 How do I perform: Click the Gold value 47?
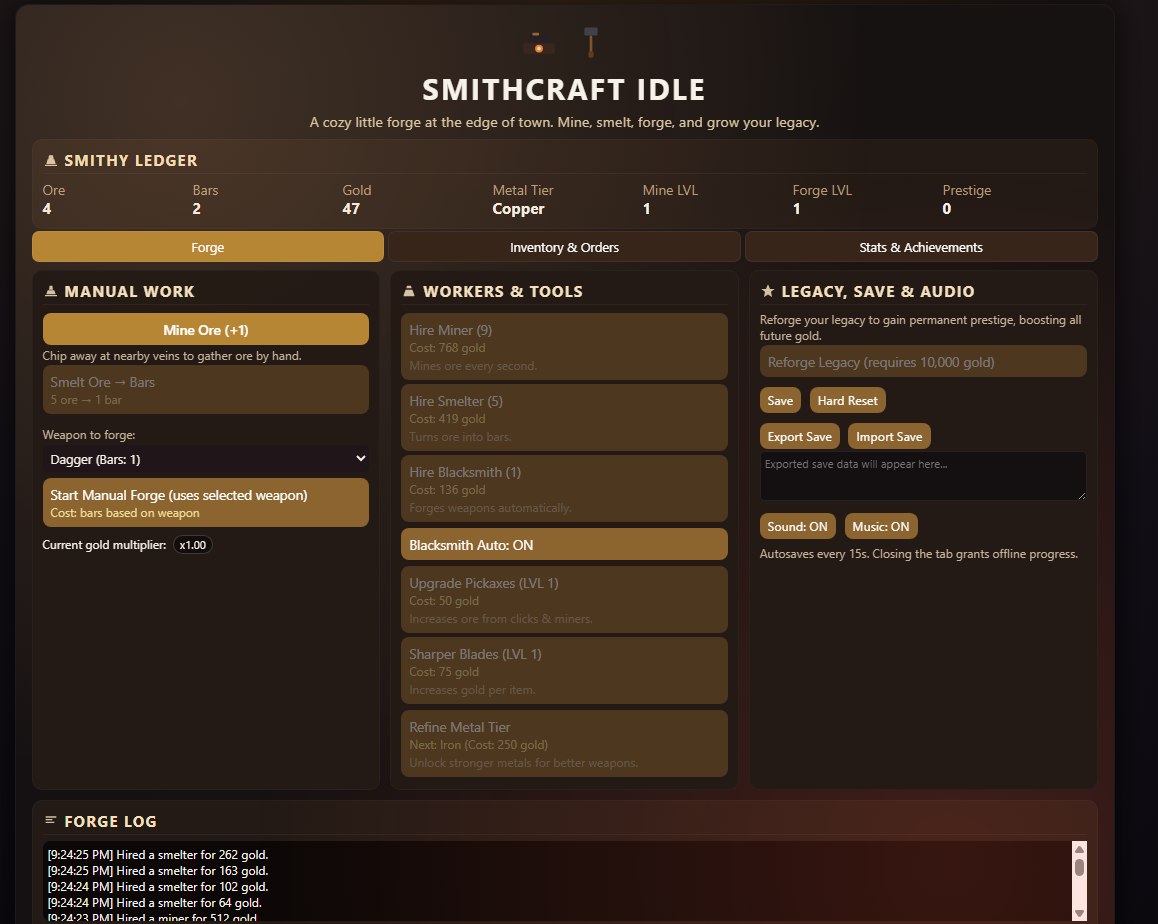(351, 209)
